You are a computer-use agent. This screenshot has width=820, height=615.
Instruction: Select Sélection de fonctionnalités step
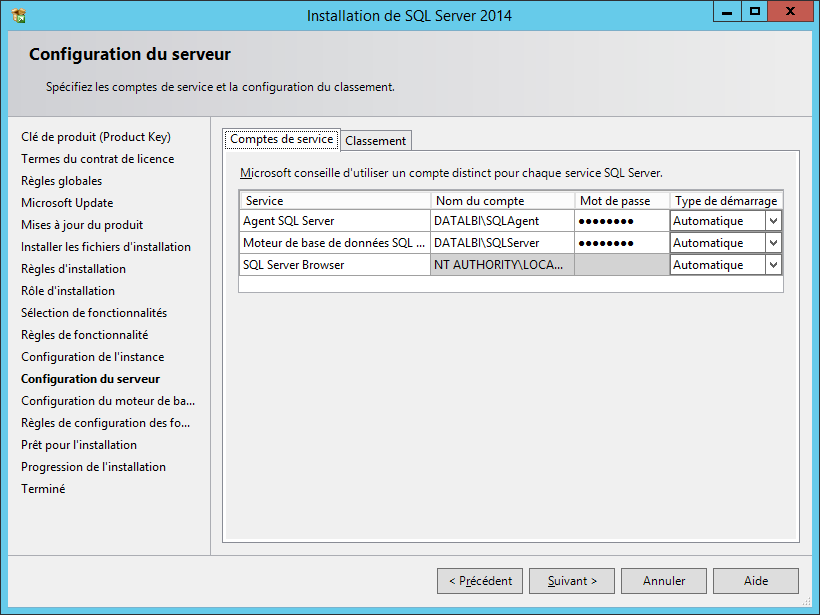coord(94,313)
